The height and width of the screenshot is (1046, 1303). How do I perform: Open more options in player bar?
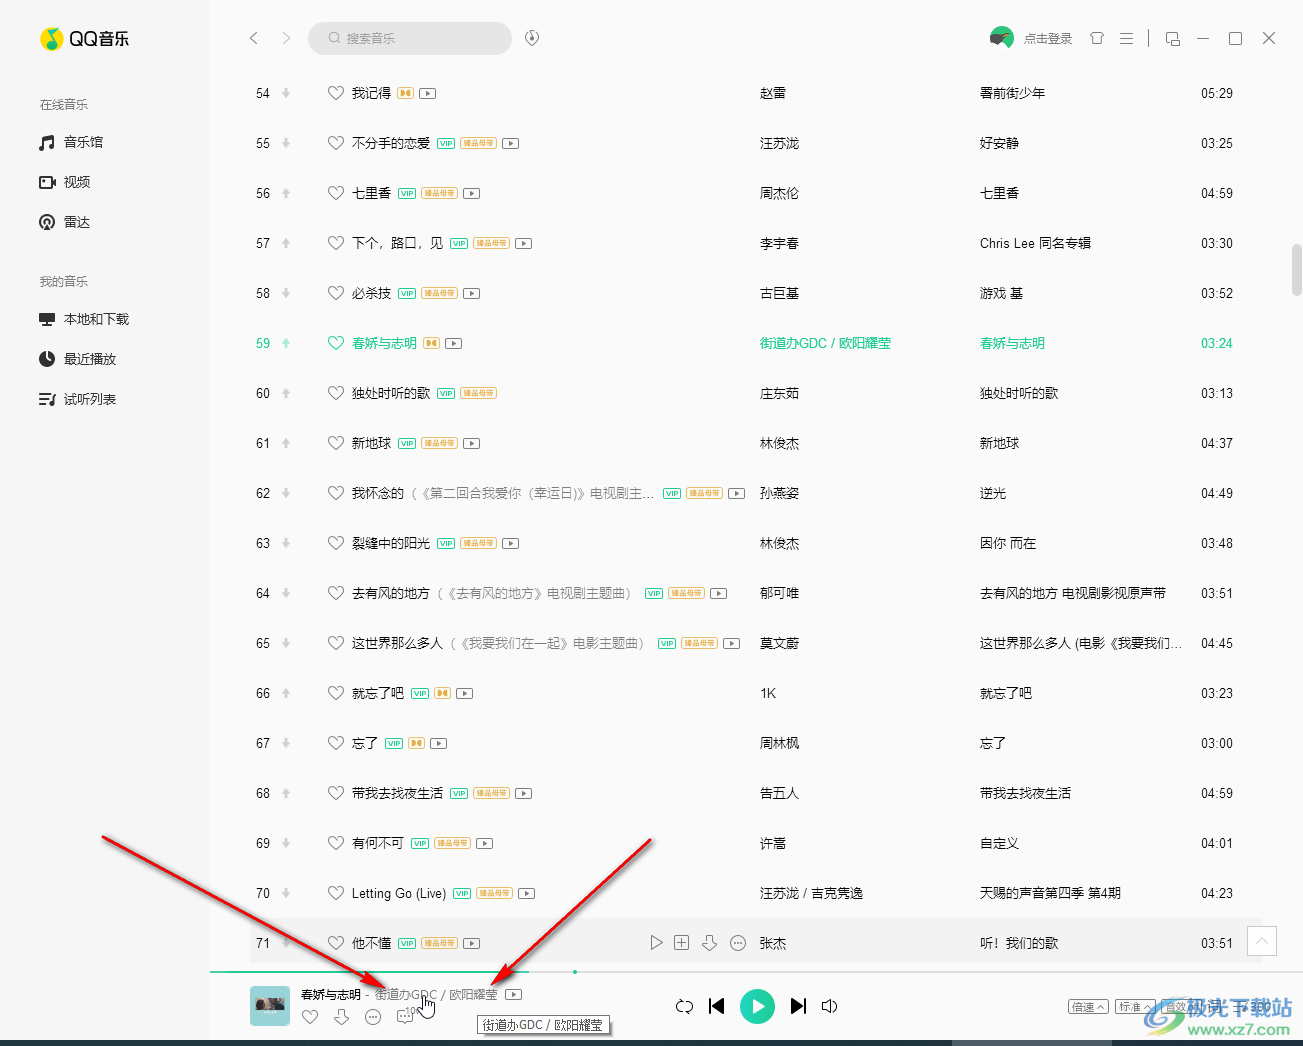tap(373, 1017)
